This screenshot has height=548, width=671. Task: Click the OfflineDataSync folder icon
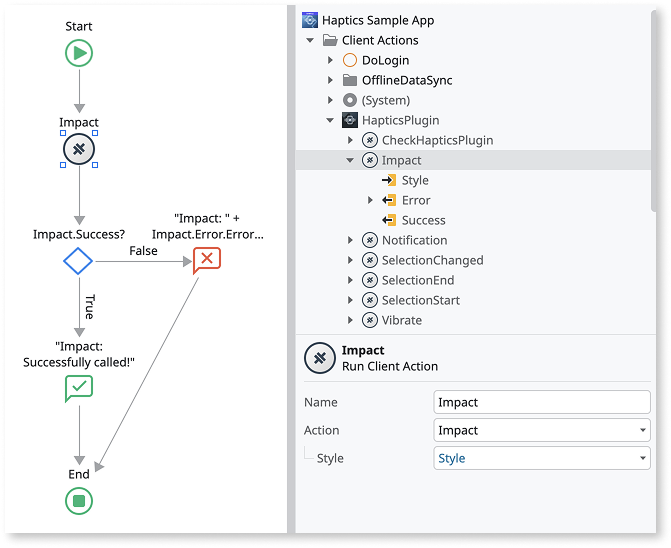tap(350, 80)
